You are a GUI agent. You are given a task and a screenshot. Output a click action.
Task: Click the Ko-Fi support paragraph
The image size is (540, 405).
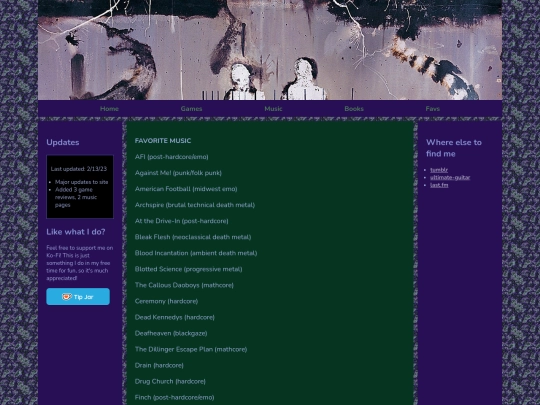point(80,263)
